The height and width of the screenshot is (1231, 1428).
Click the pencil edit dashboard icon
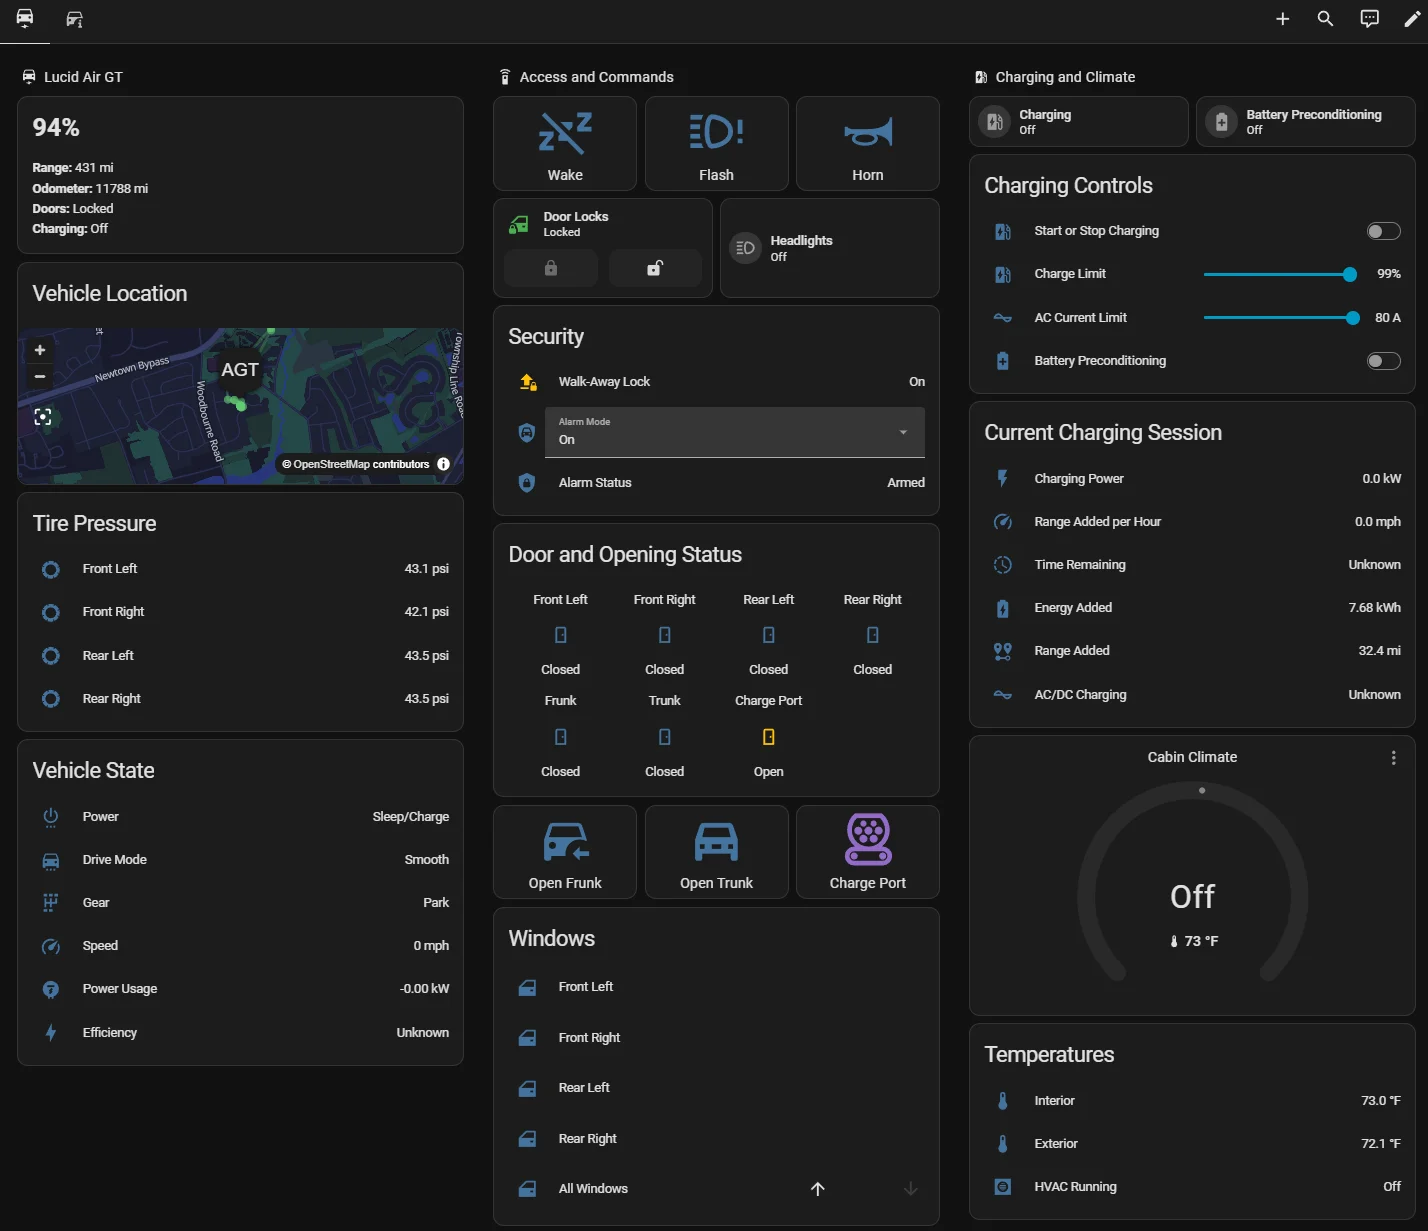click(x=1412, y=19)
